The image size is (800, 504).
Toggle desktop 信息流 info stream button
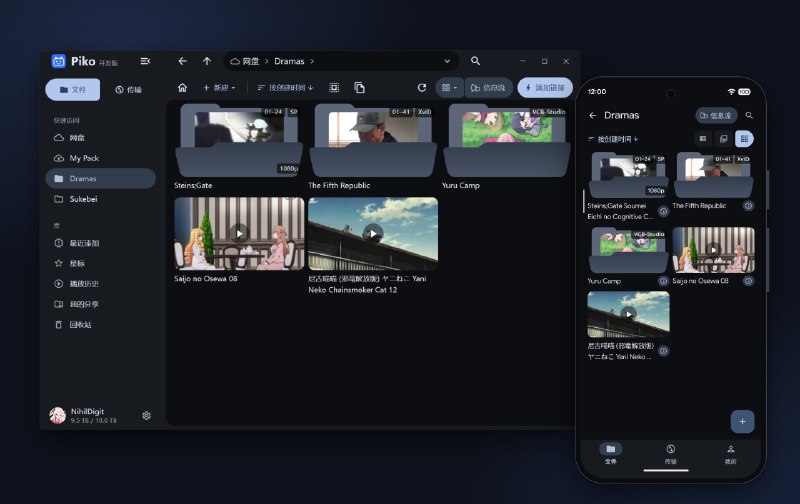pos(488,88)
